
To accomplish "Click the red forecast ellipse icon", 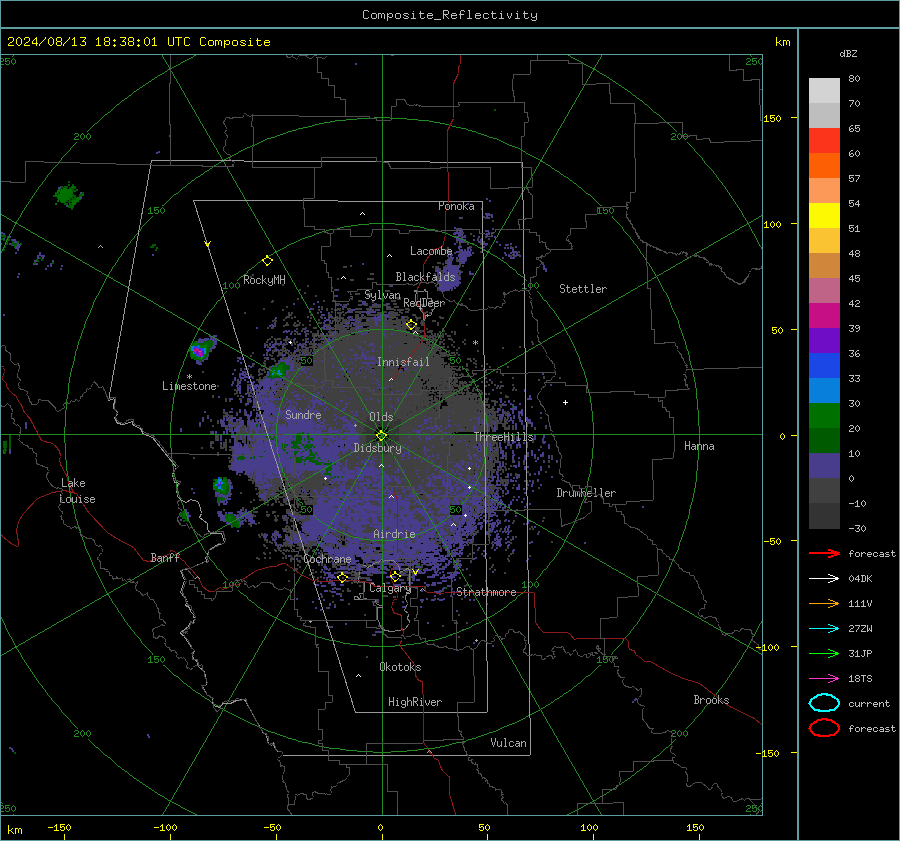I will [824, 728].
